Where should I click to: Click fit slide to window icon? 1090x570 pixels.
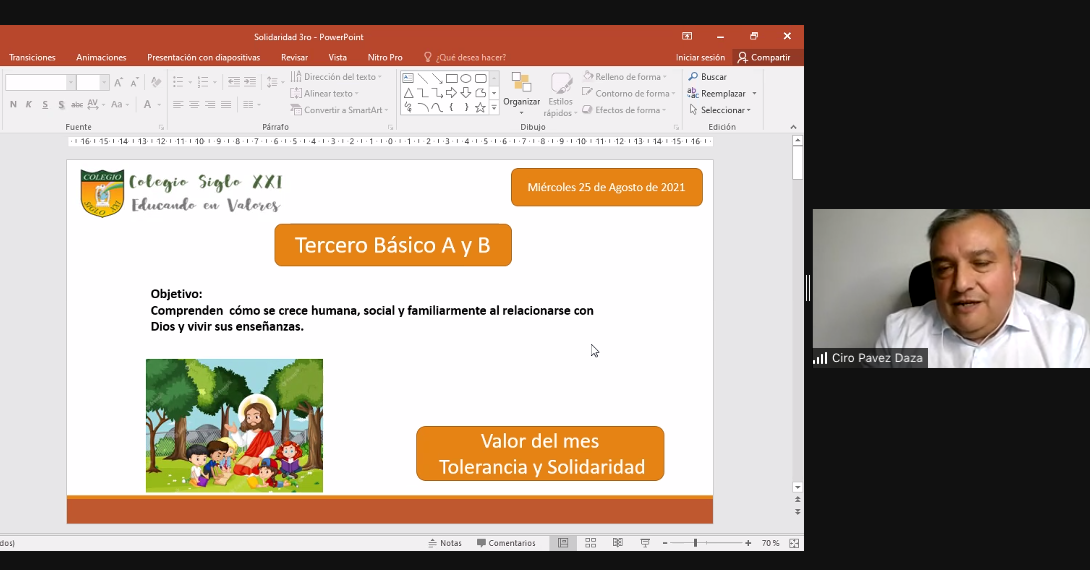794,543
